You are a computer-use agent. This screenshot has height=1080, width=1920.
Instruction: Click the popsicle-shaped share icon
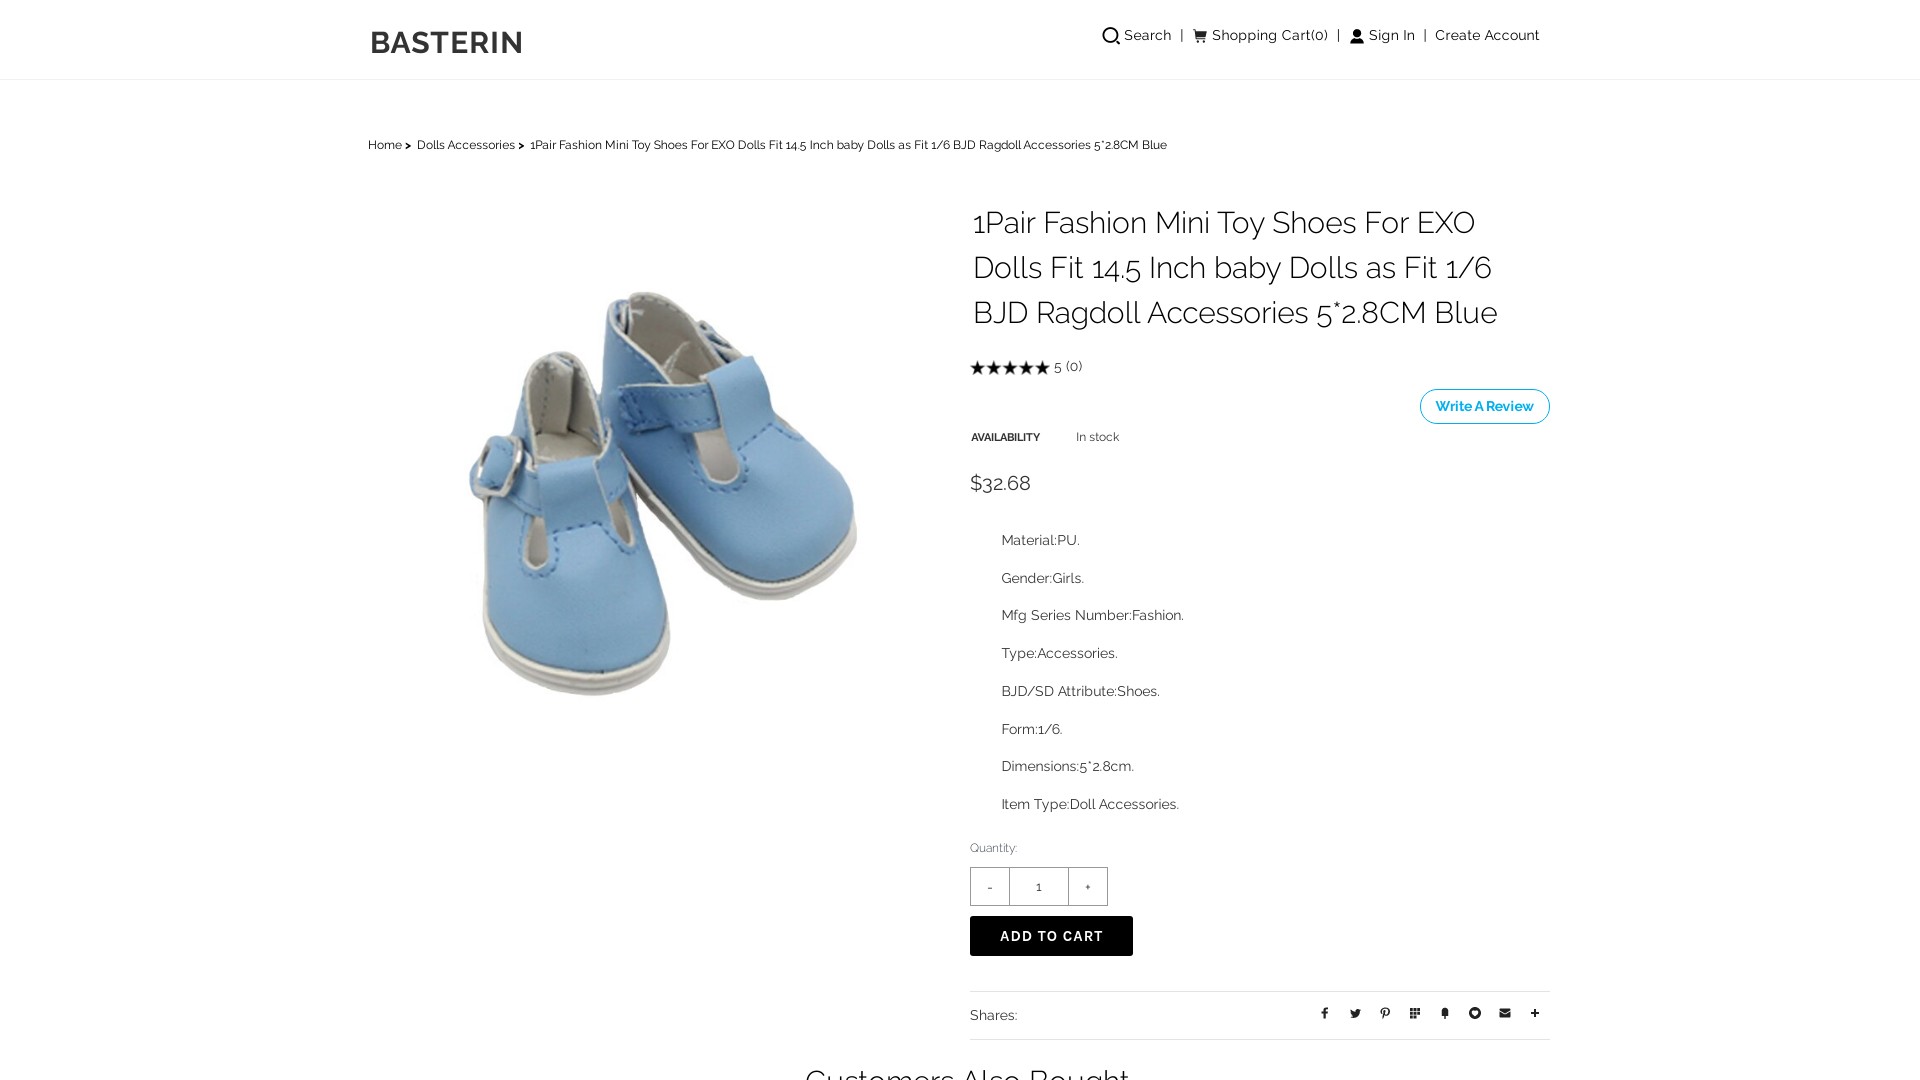(x=1445, y=1014)
